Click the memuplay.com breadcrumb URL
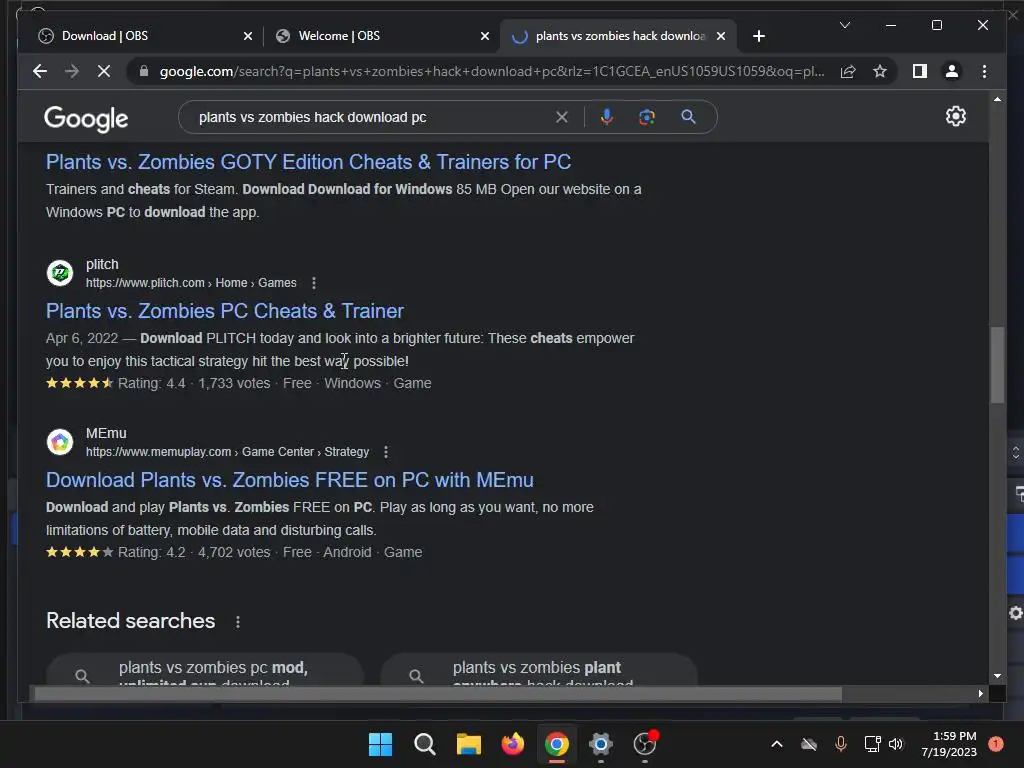 [x=227, y=452]
